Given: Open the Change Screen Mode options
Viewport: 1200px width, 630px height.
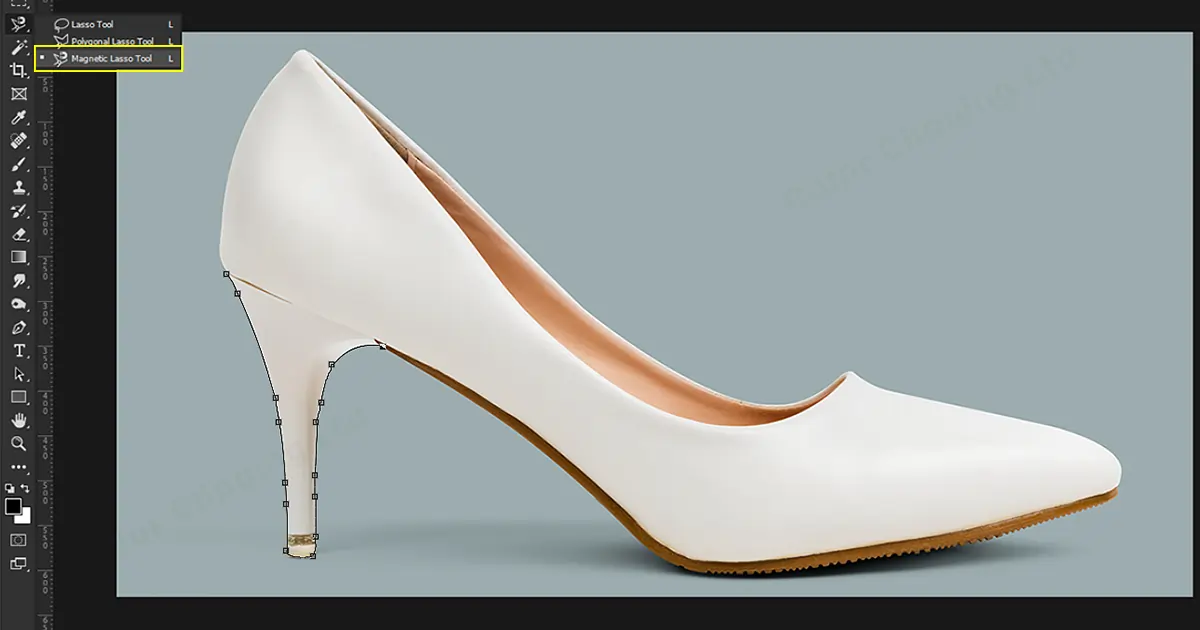Looking at the screenshot, I should pos(18,563).
